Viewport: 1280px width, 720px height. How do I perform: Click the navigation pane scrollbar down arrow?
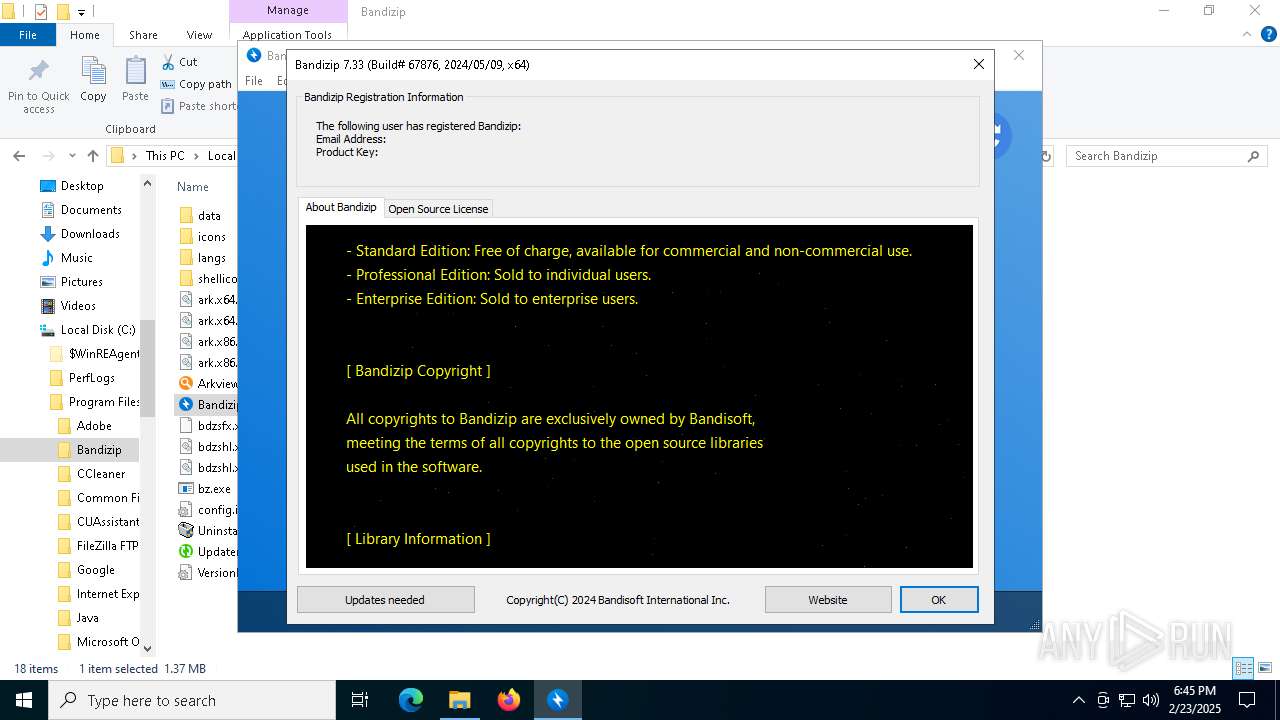[x=147, y=649]
